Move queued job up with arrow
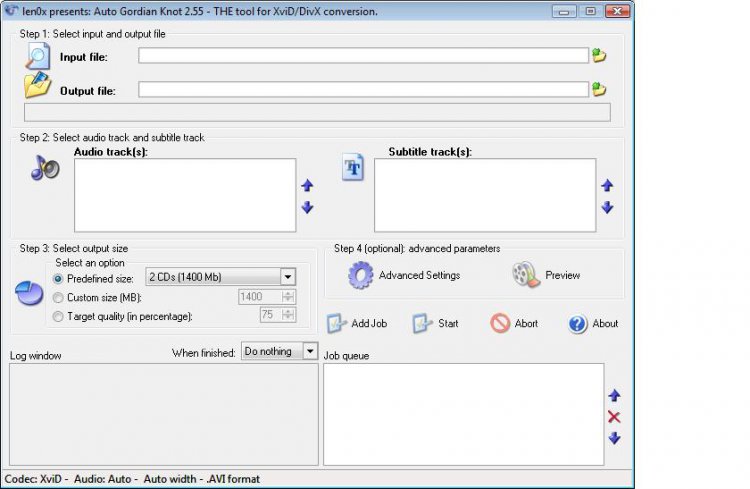Screen dimensions: 750x489 pyautogui.click(x=614, y=395)
